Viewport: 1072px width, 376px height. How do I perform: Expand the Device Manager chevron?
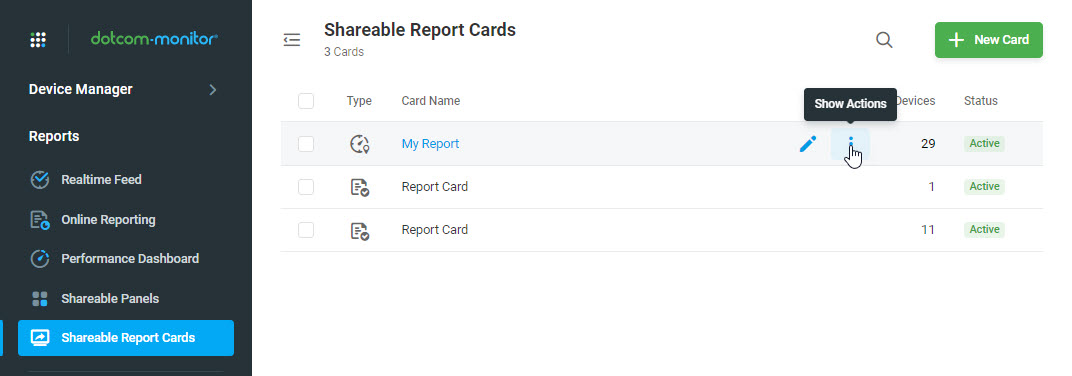coord(213,90)
